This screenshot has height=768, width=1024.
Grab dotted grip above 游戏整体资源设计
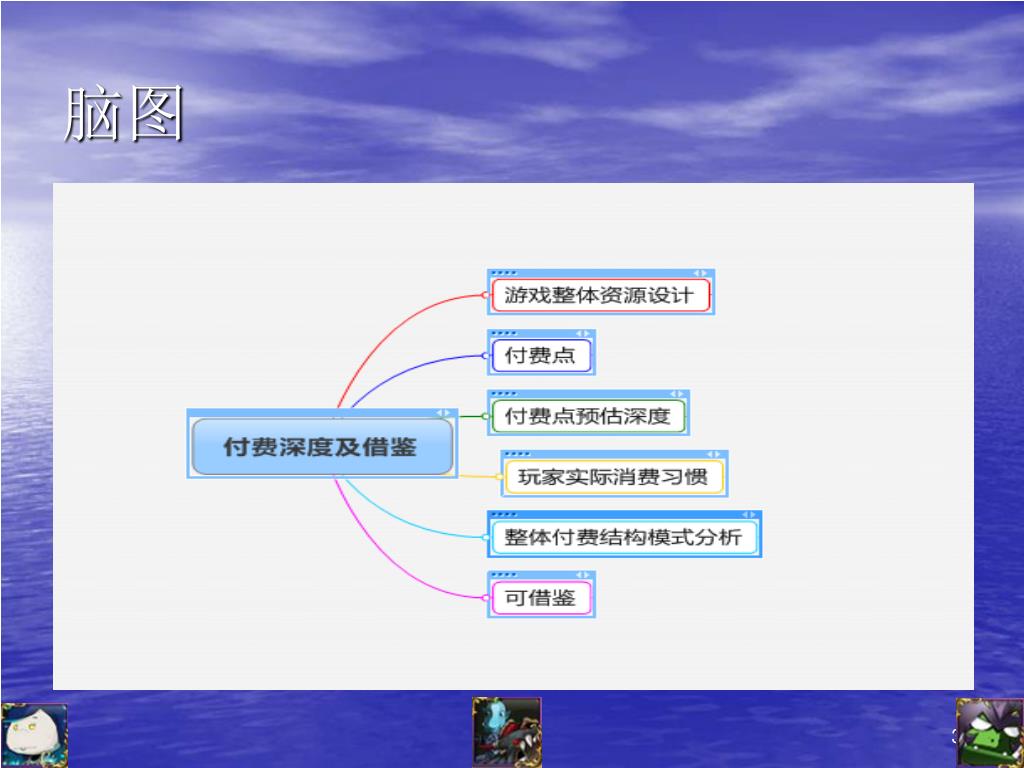504,273
